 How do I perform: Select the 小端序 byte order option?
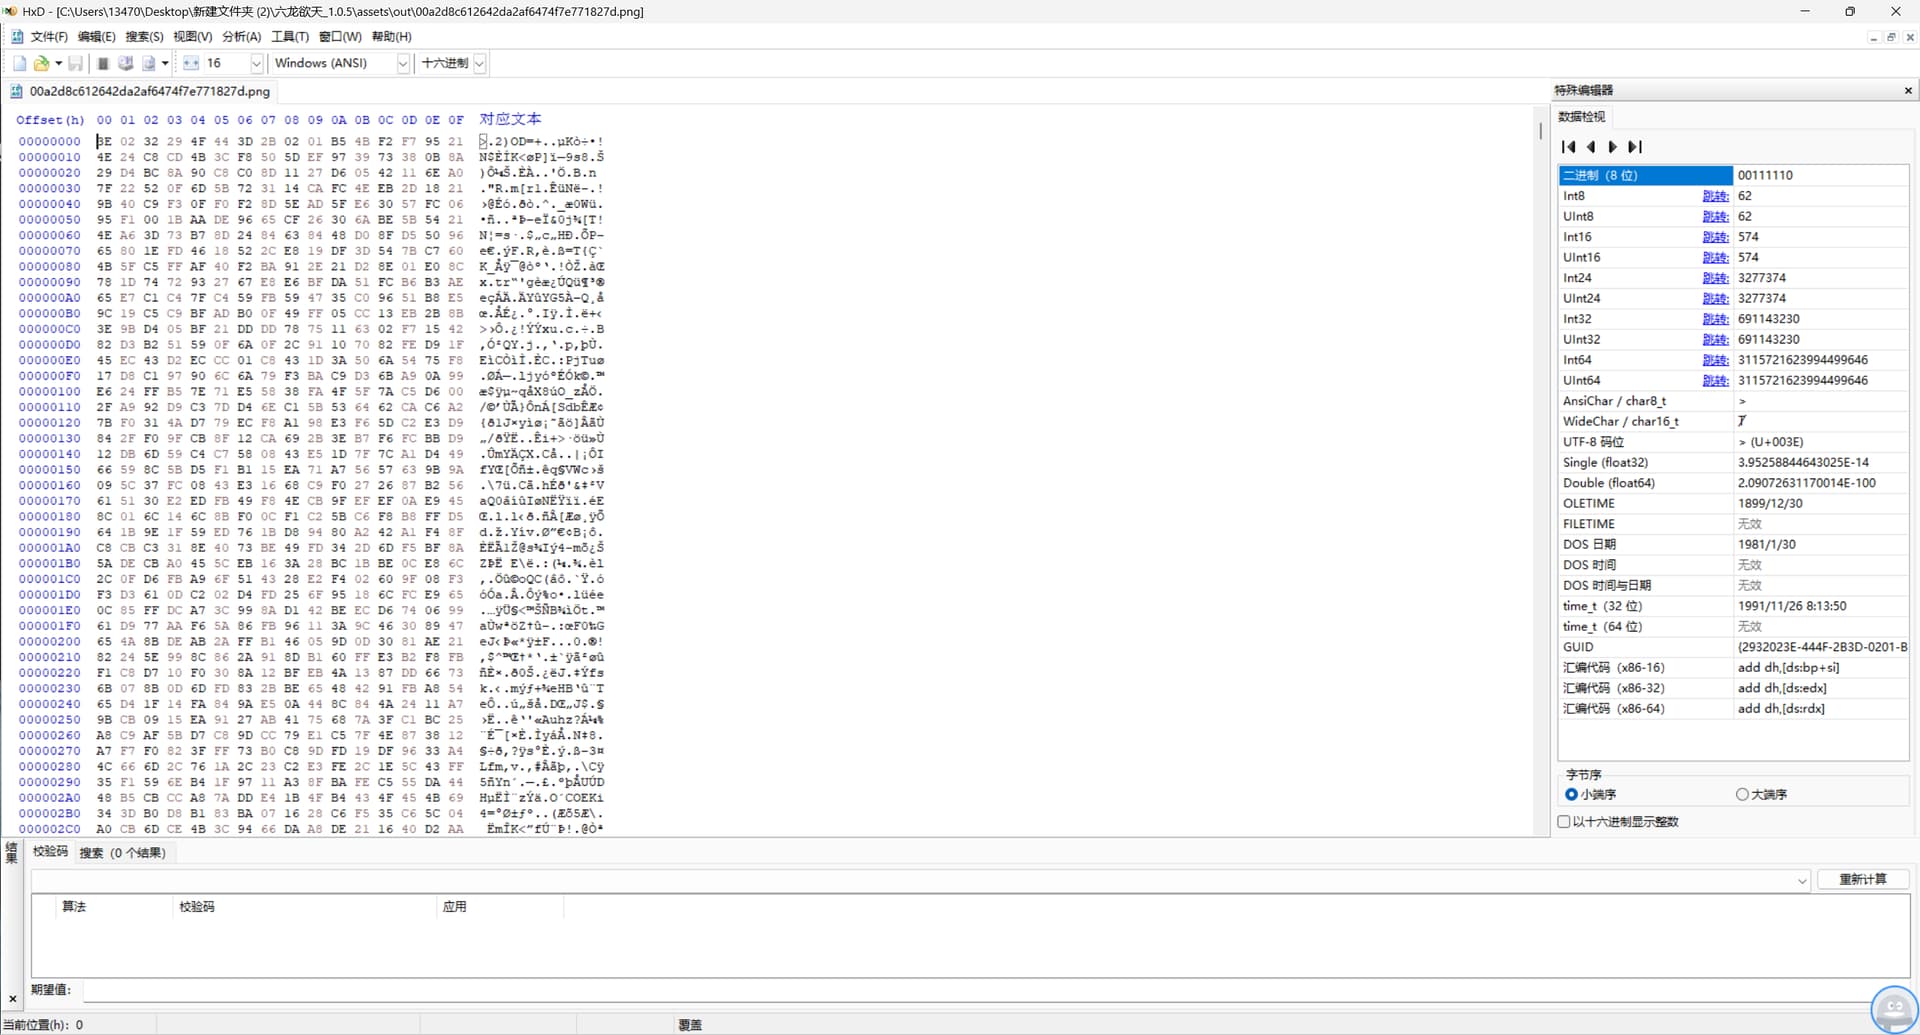pos(1571,795)
